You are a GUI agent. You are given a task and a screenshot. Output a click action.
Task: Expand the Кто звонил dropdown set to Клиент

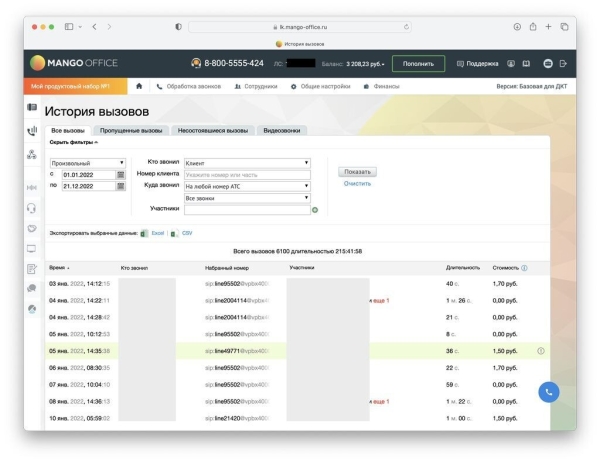pyautogui.click(x=247, y=162)
